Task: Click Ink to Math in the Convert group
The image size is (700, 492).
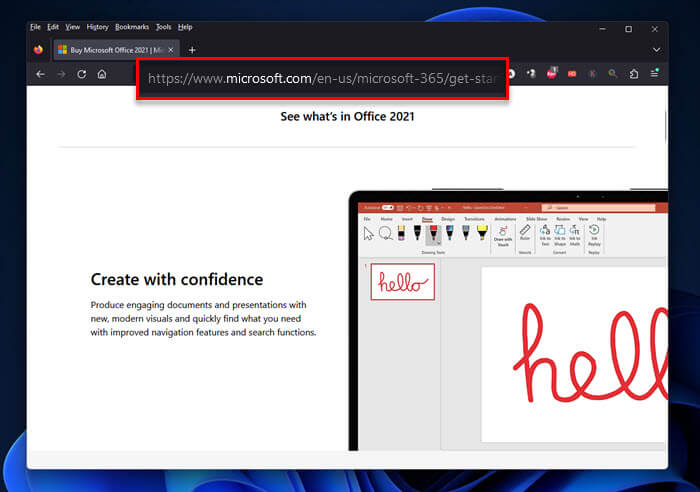Action: coord(575,236)
